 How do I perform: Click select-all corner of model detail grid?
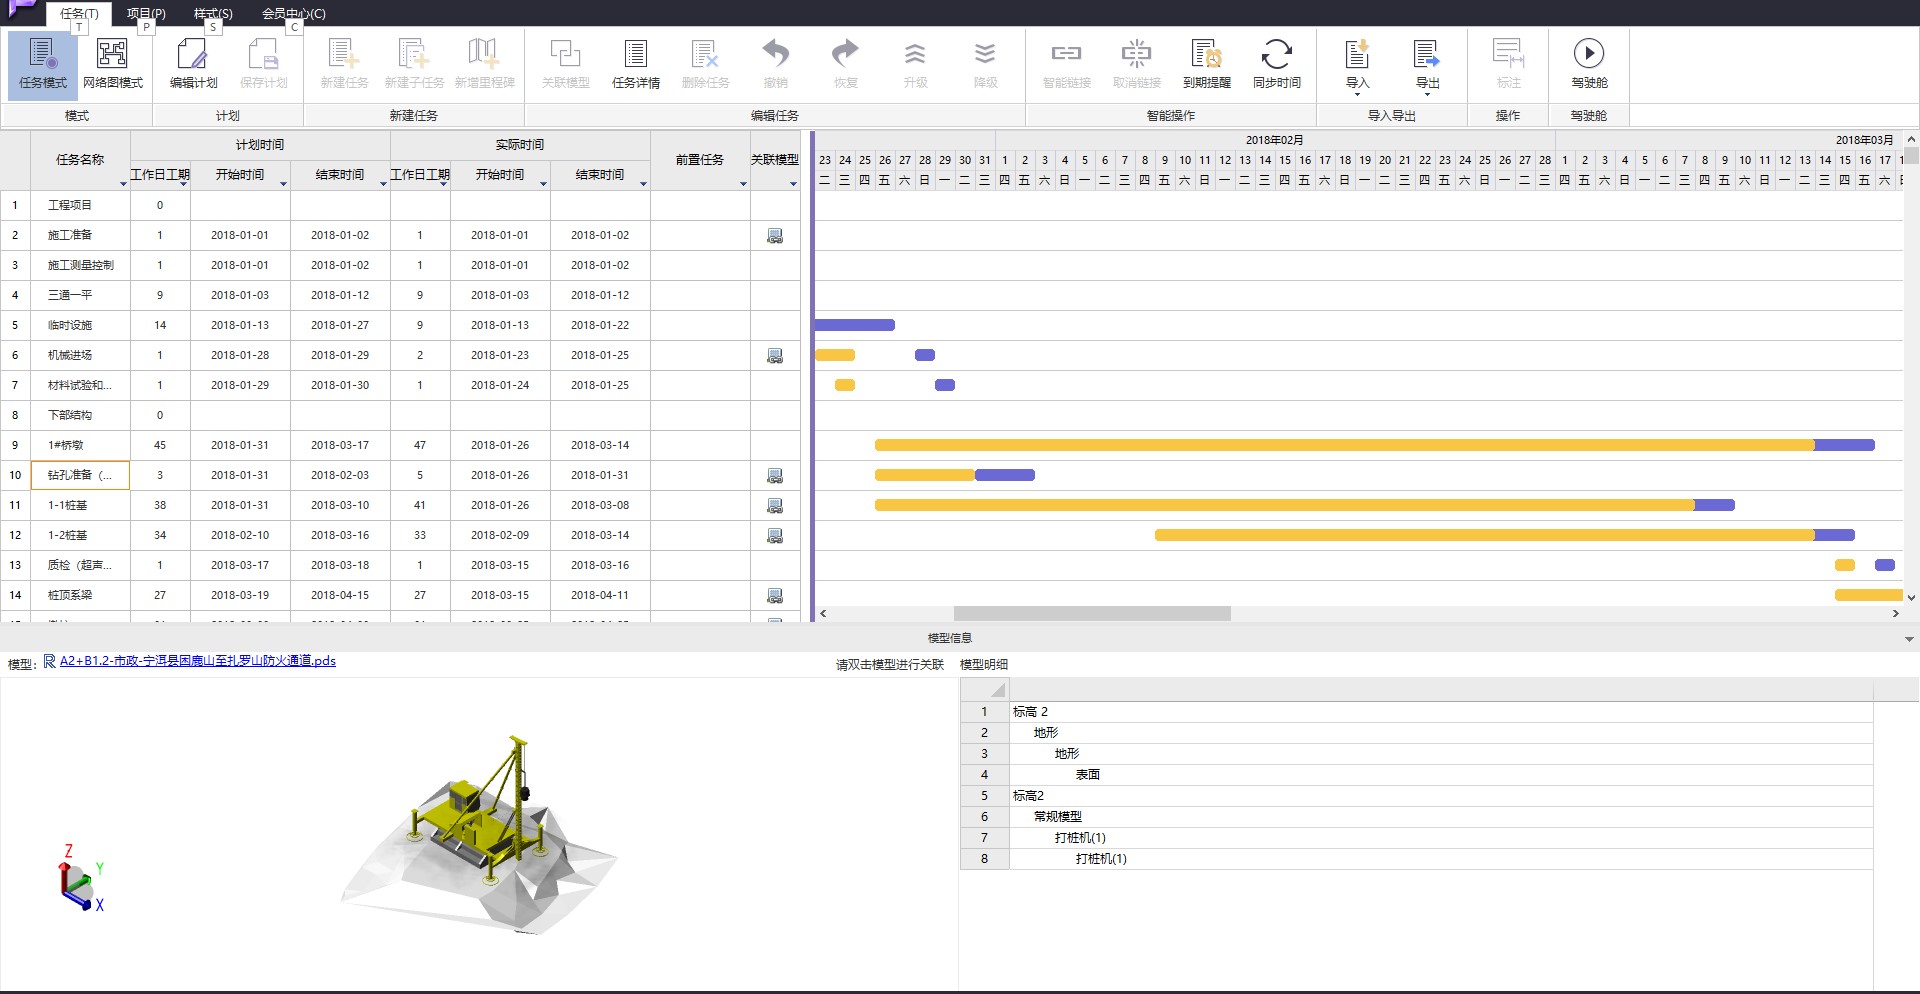[x=985, y=690]
